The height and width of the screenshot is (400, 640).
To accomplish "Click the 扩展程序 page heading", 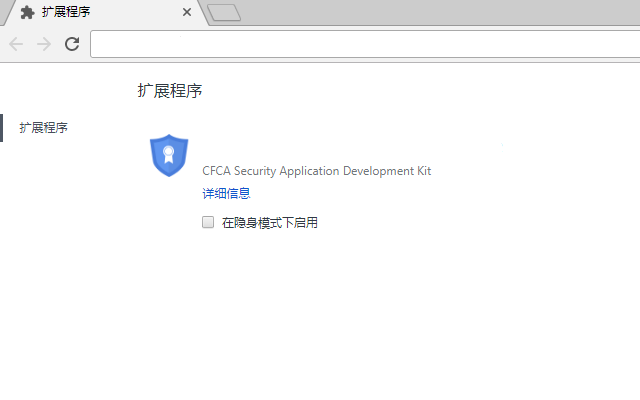I will [x=170, y=91].
